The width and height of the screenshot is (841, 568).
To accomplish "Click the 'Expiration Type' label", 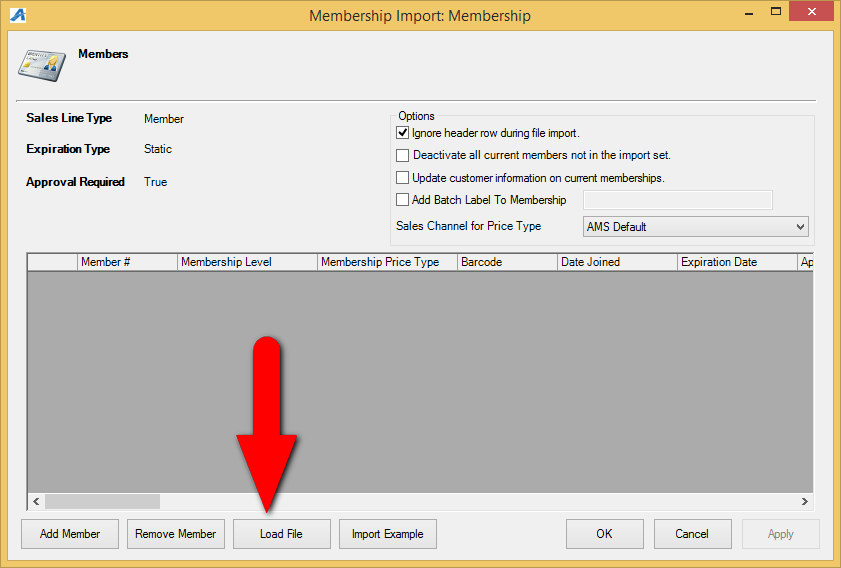I will pos(68,149).
